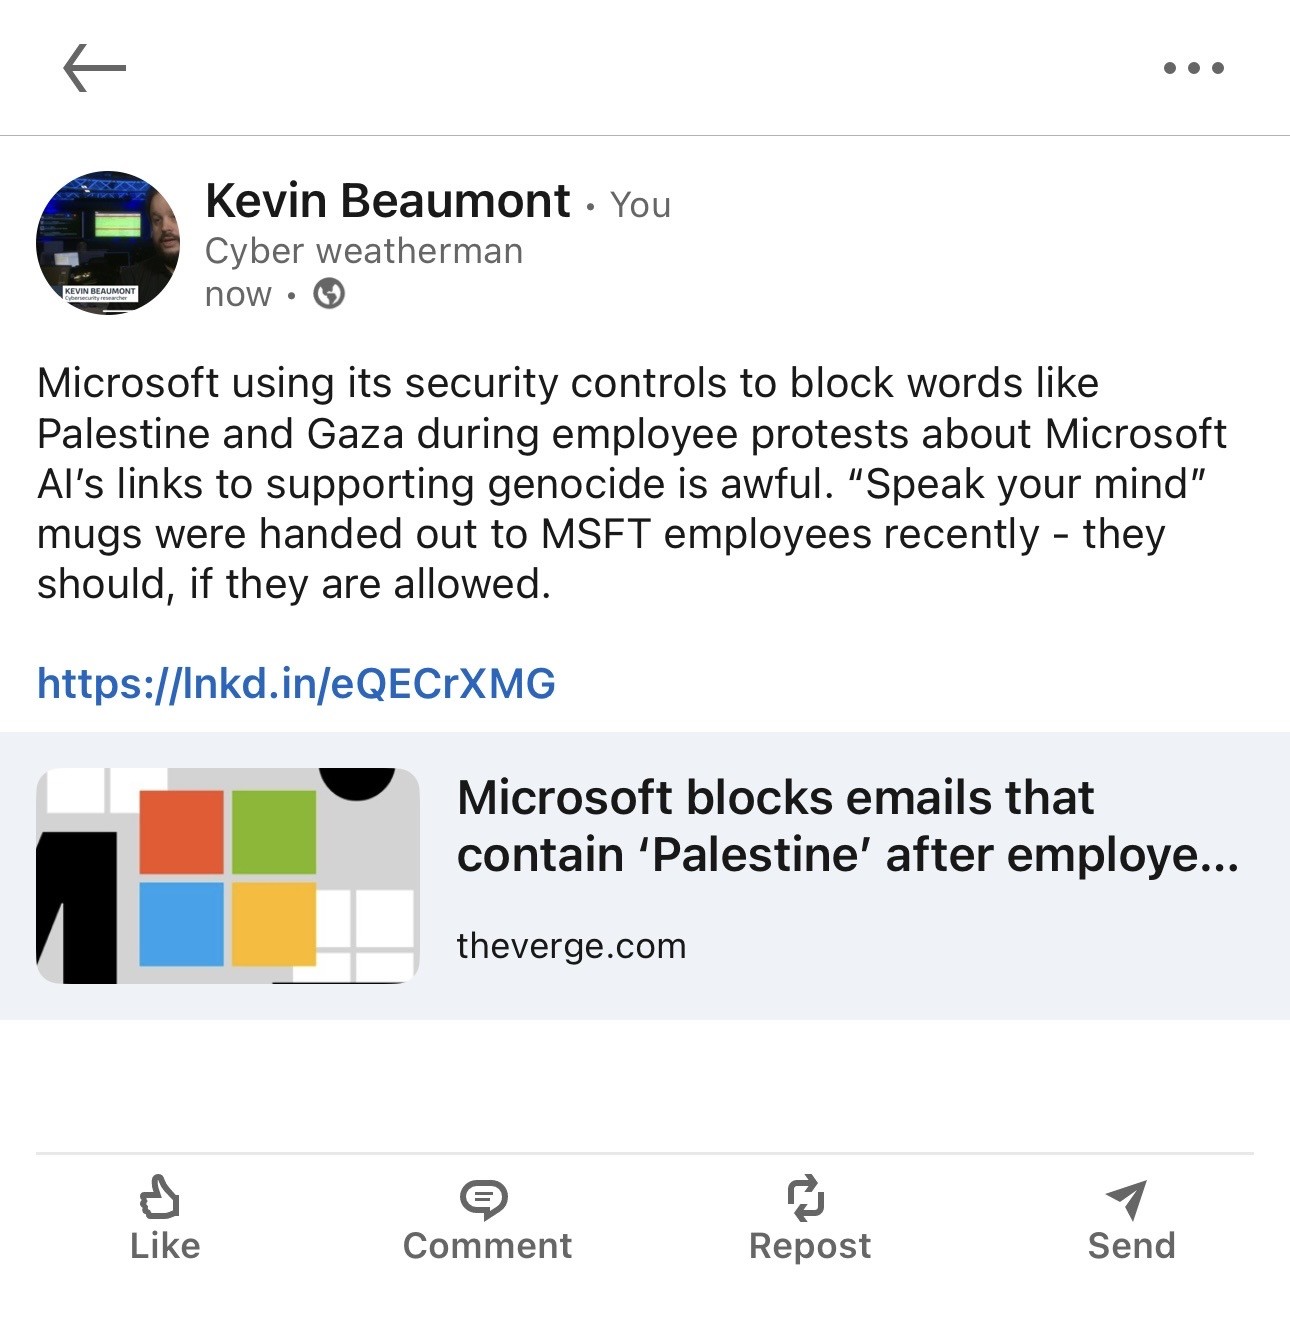Viewport: 1290px width, 1319px height.
Task: Tap the thumbs-up Like icon
Action: pos(160,1197)
